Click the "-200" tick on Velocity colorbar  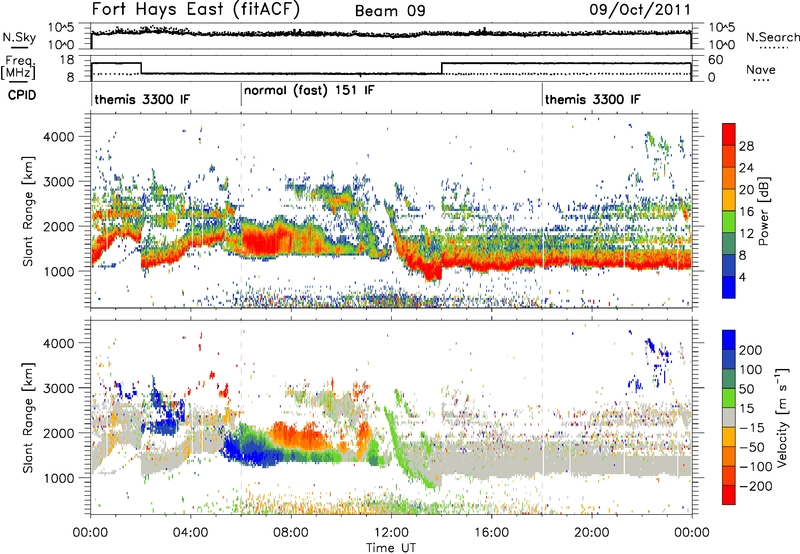pos(756,486)
